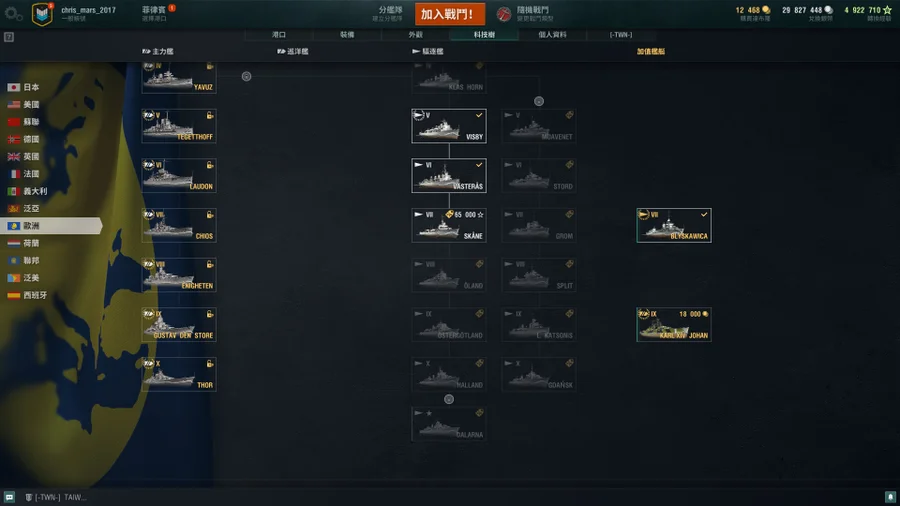Expand the circular node above Dalarna
This screenshot has width=900, height=506.
[449, 399]
